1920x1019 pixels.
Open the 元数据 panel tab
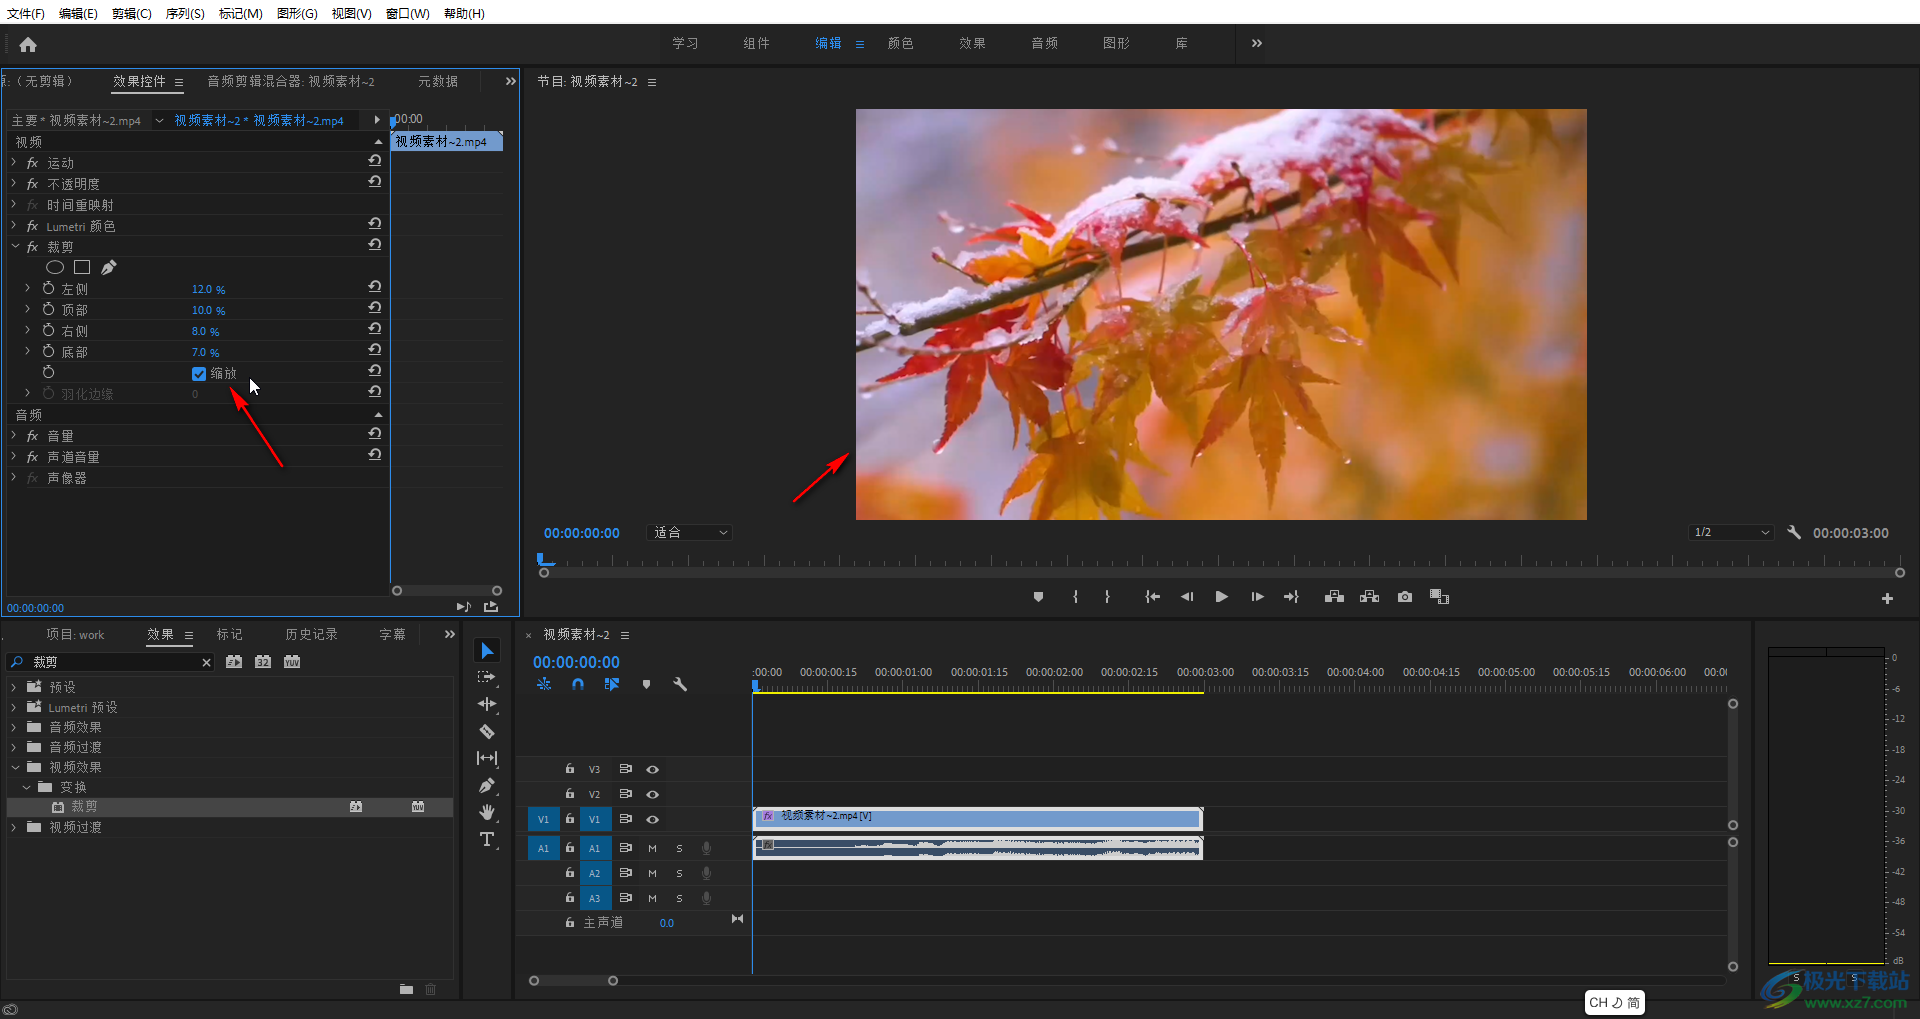[x=438, y=81]
